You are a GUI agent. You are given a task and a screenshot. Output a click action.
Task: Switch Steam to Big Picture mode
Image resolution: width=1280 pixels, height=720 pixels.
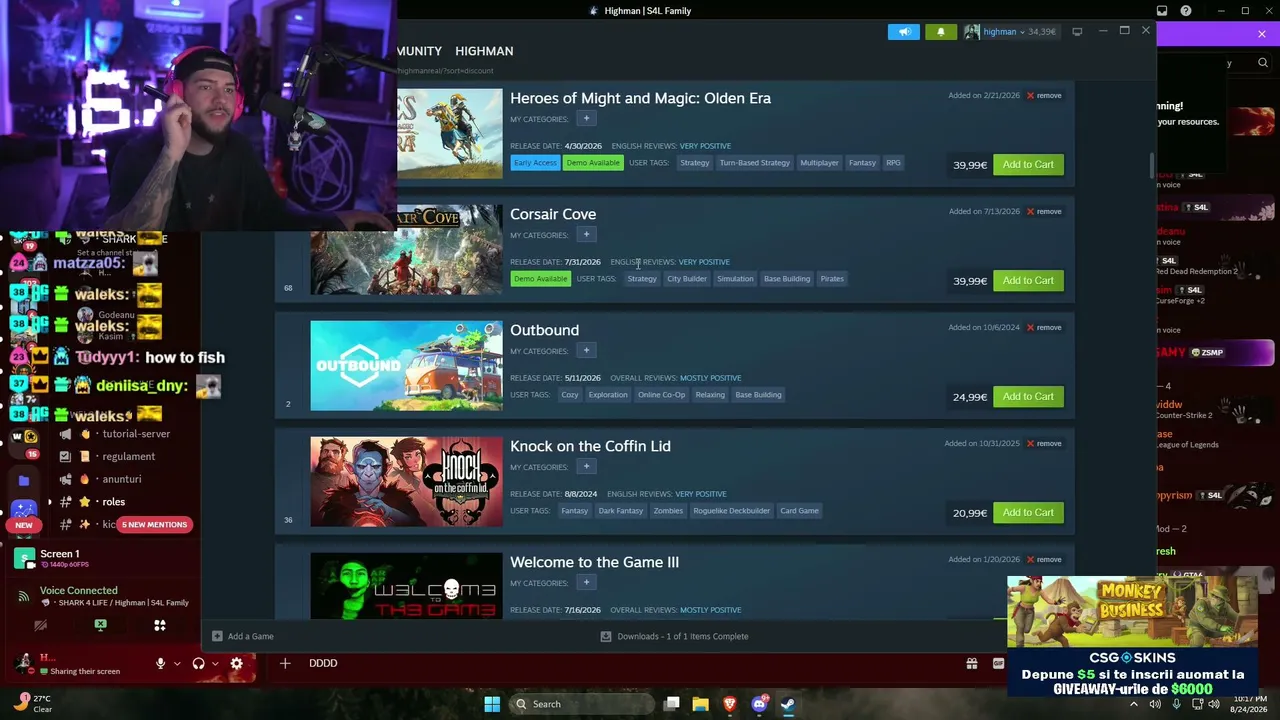pyautogui.click(x=1077, y=32)
